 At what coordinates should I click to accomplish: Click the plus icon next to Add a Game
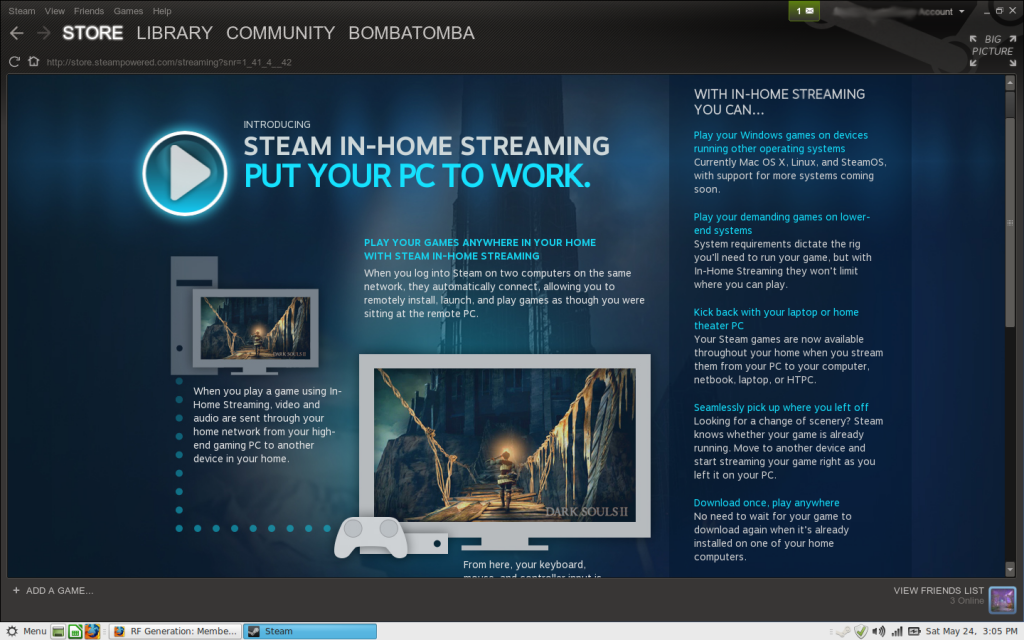(16, 590)
